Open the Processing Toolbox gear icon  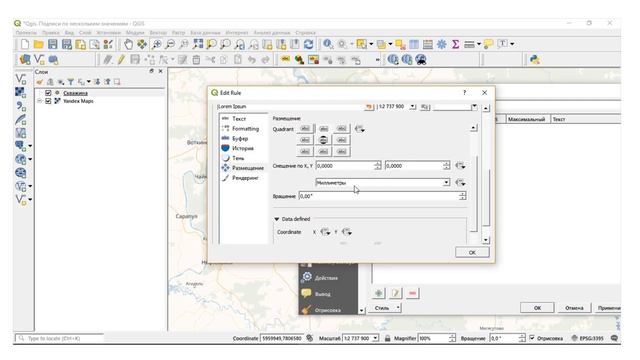[442, 44]
